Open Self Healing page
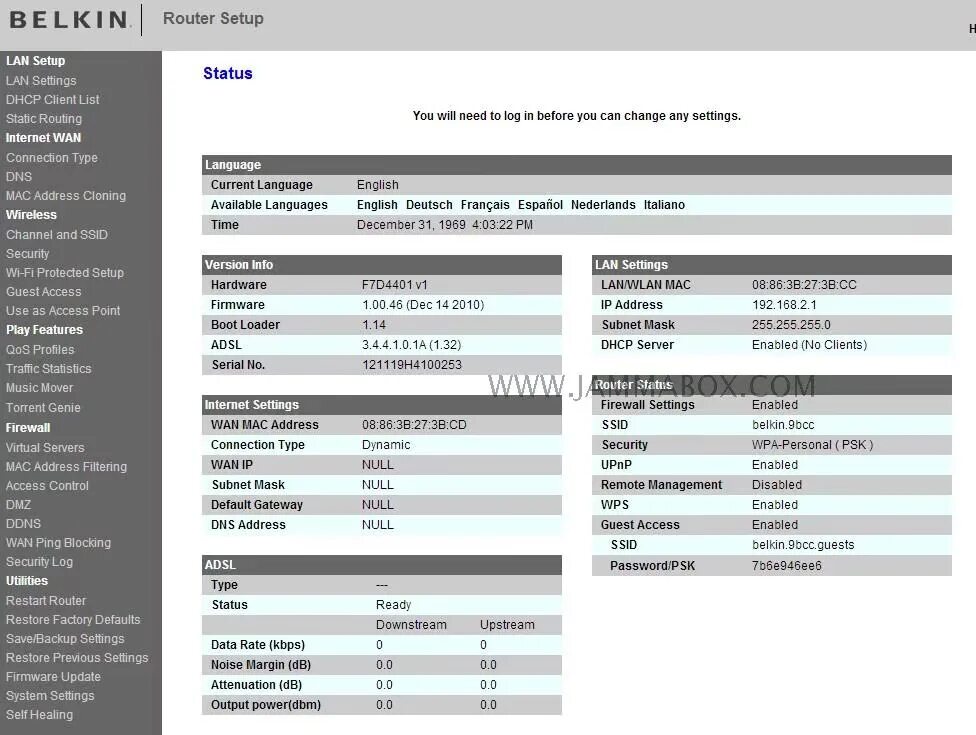 39,714
